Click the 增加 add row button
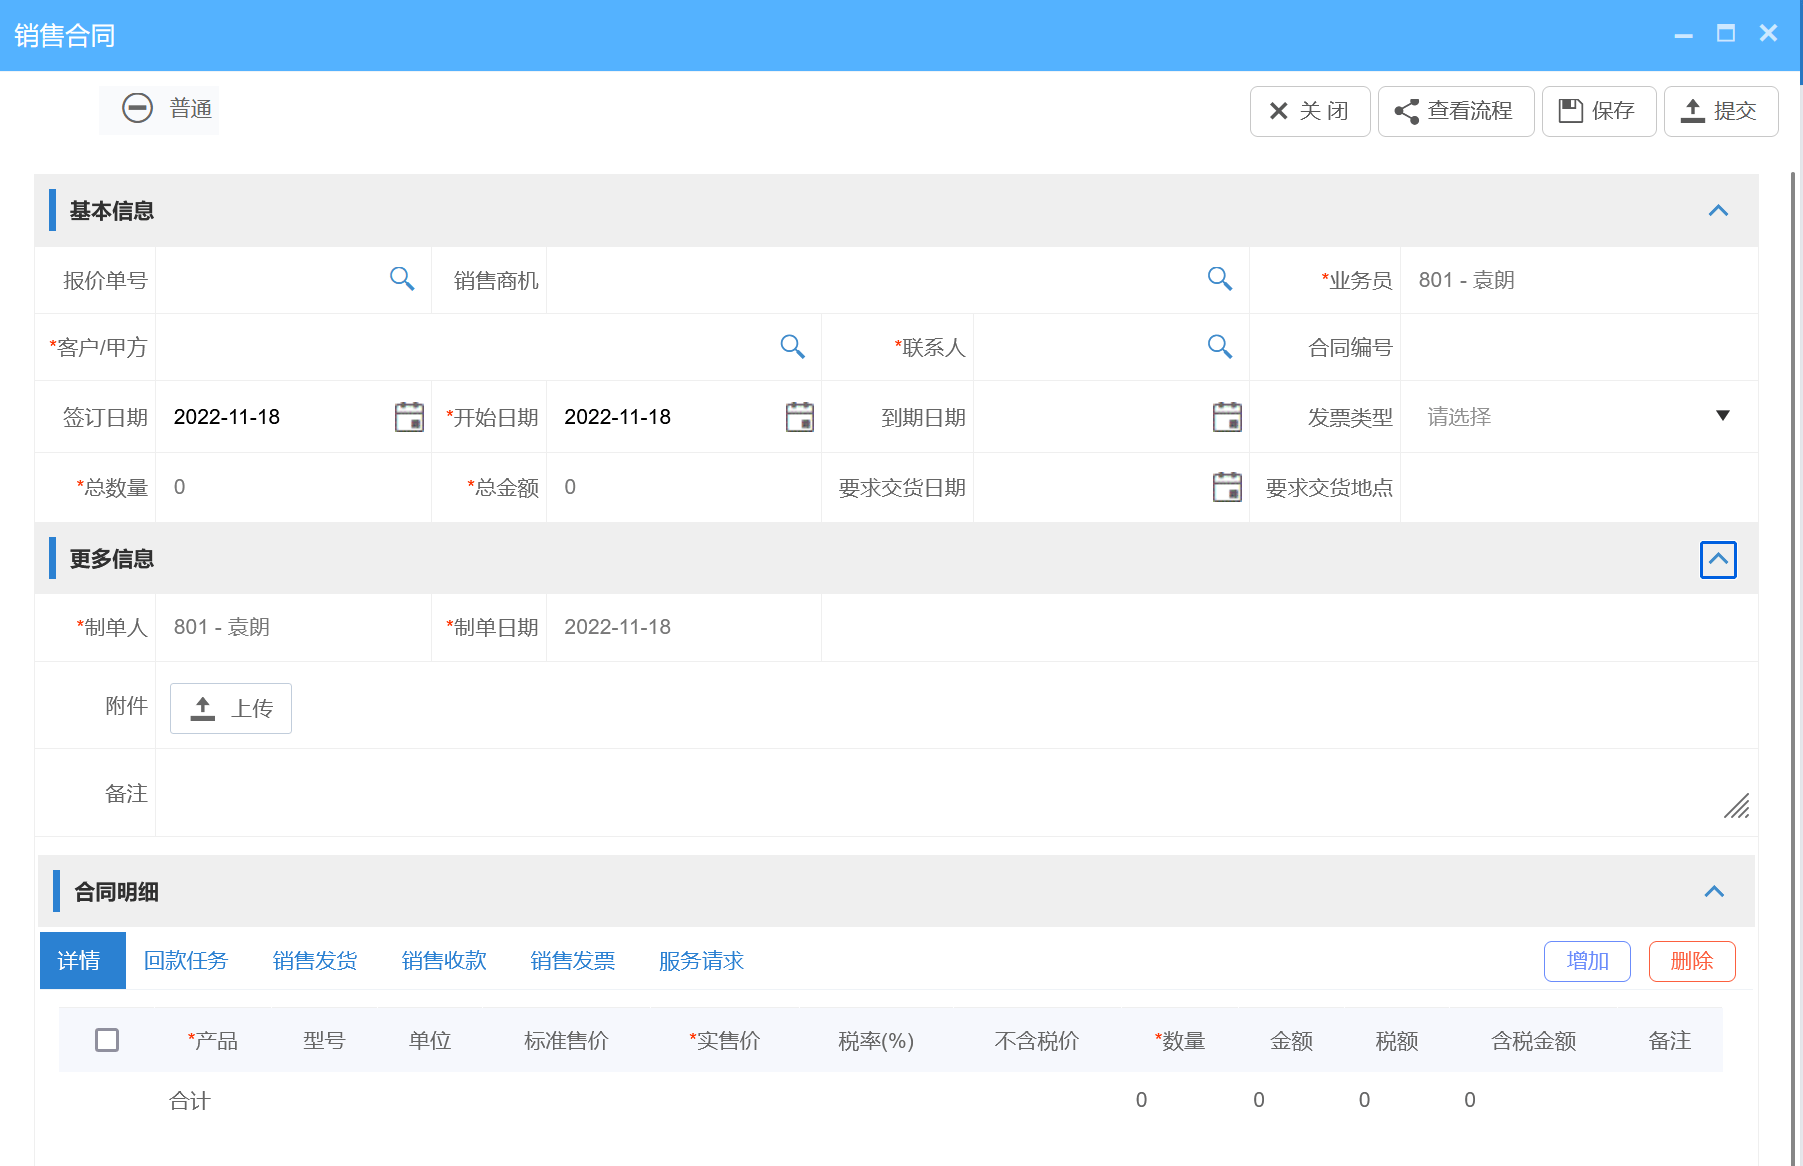This screenshot has width=1803, height=1166. coord(1587,960)
